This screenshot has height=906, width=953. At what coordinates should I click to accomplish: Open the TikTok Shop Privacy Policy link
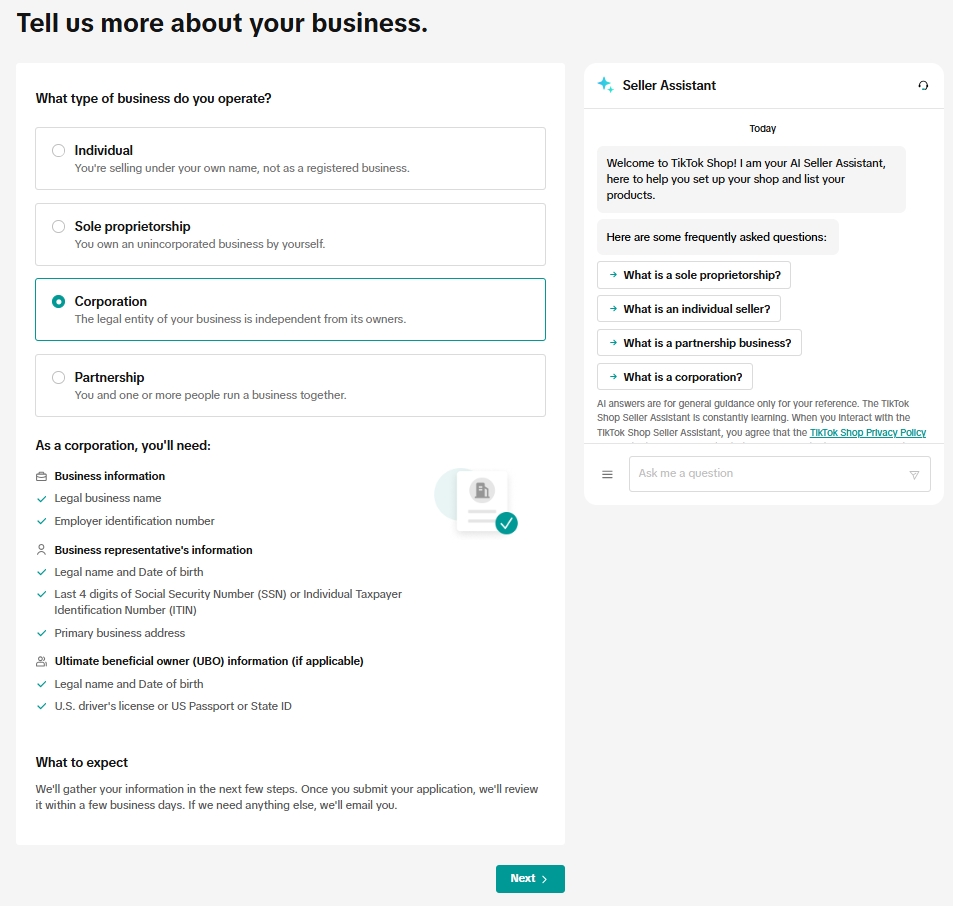867,433
